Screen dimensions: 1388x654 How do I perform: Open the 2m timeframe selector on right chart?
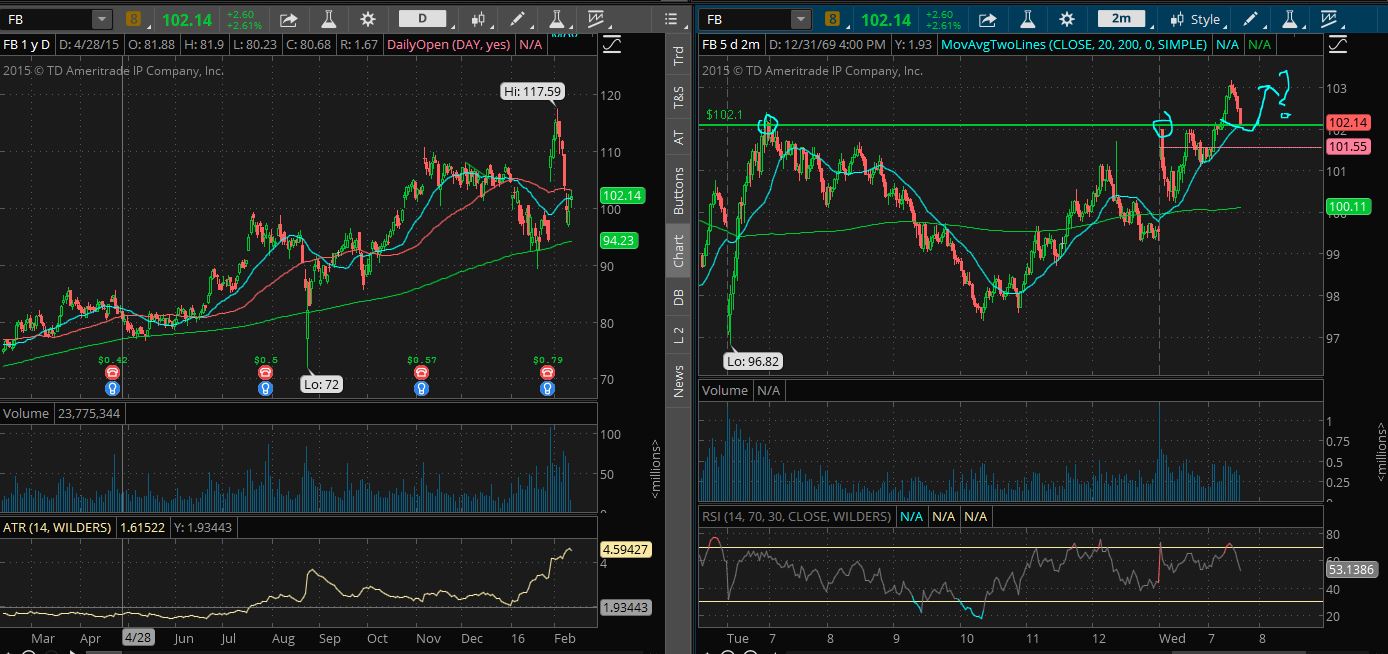click(1121, 19)
